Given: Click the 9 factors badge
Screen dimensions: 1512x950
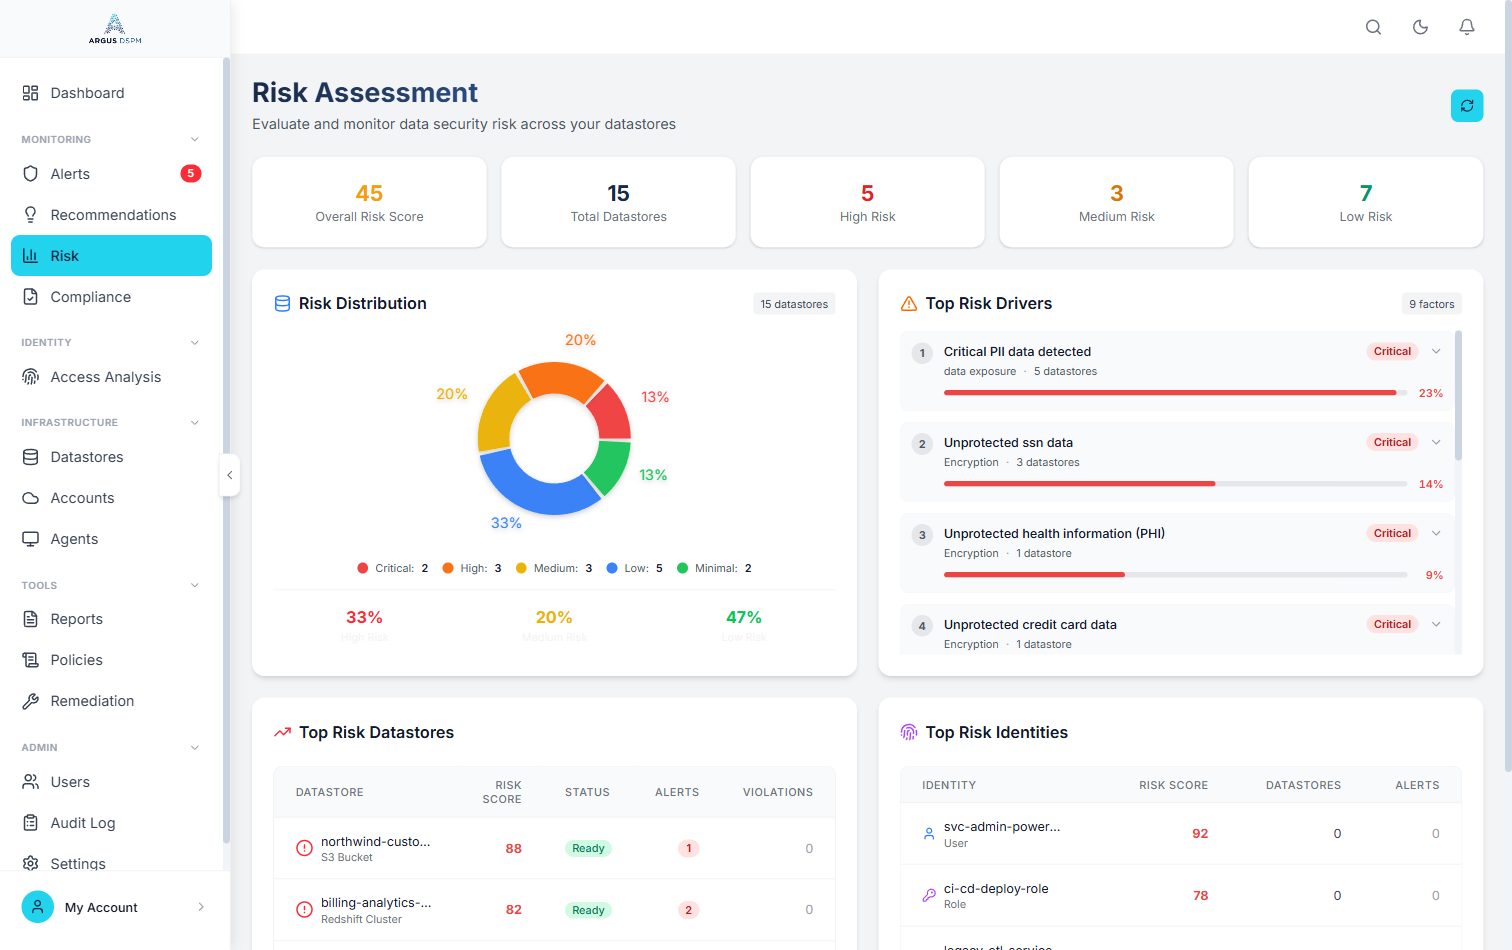Looking at the screenshot, I should pyautogui.click(x=1432, y=304).
